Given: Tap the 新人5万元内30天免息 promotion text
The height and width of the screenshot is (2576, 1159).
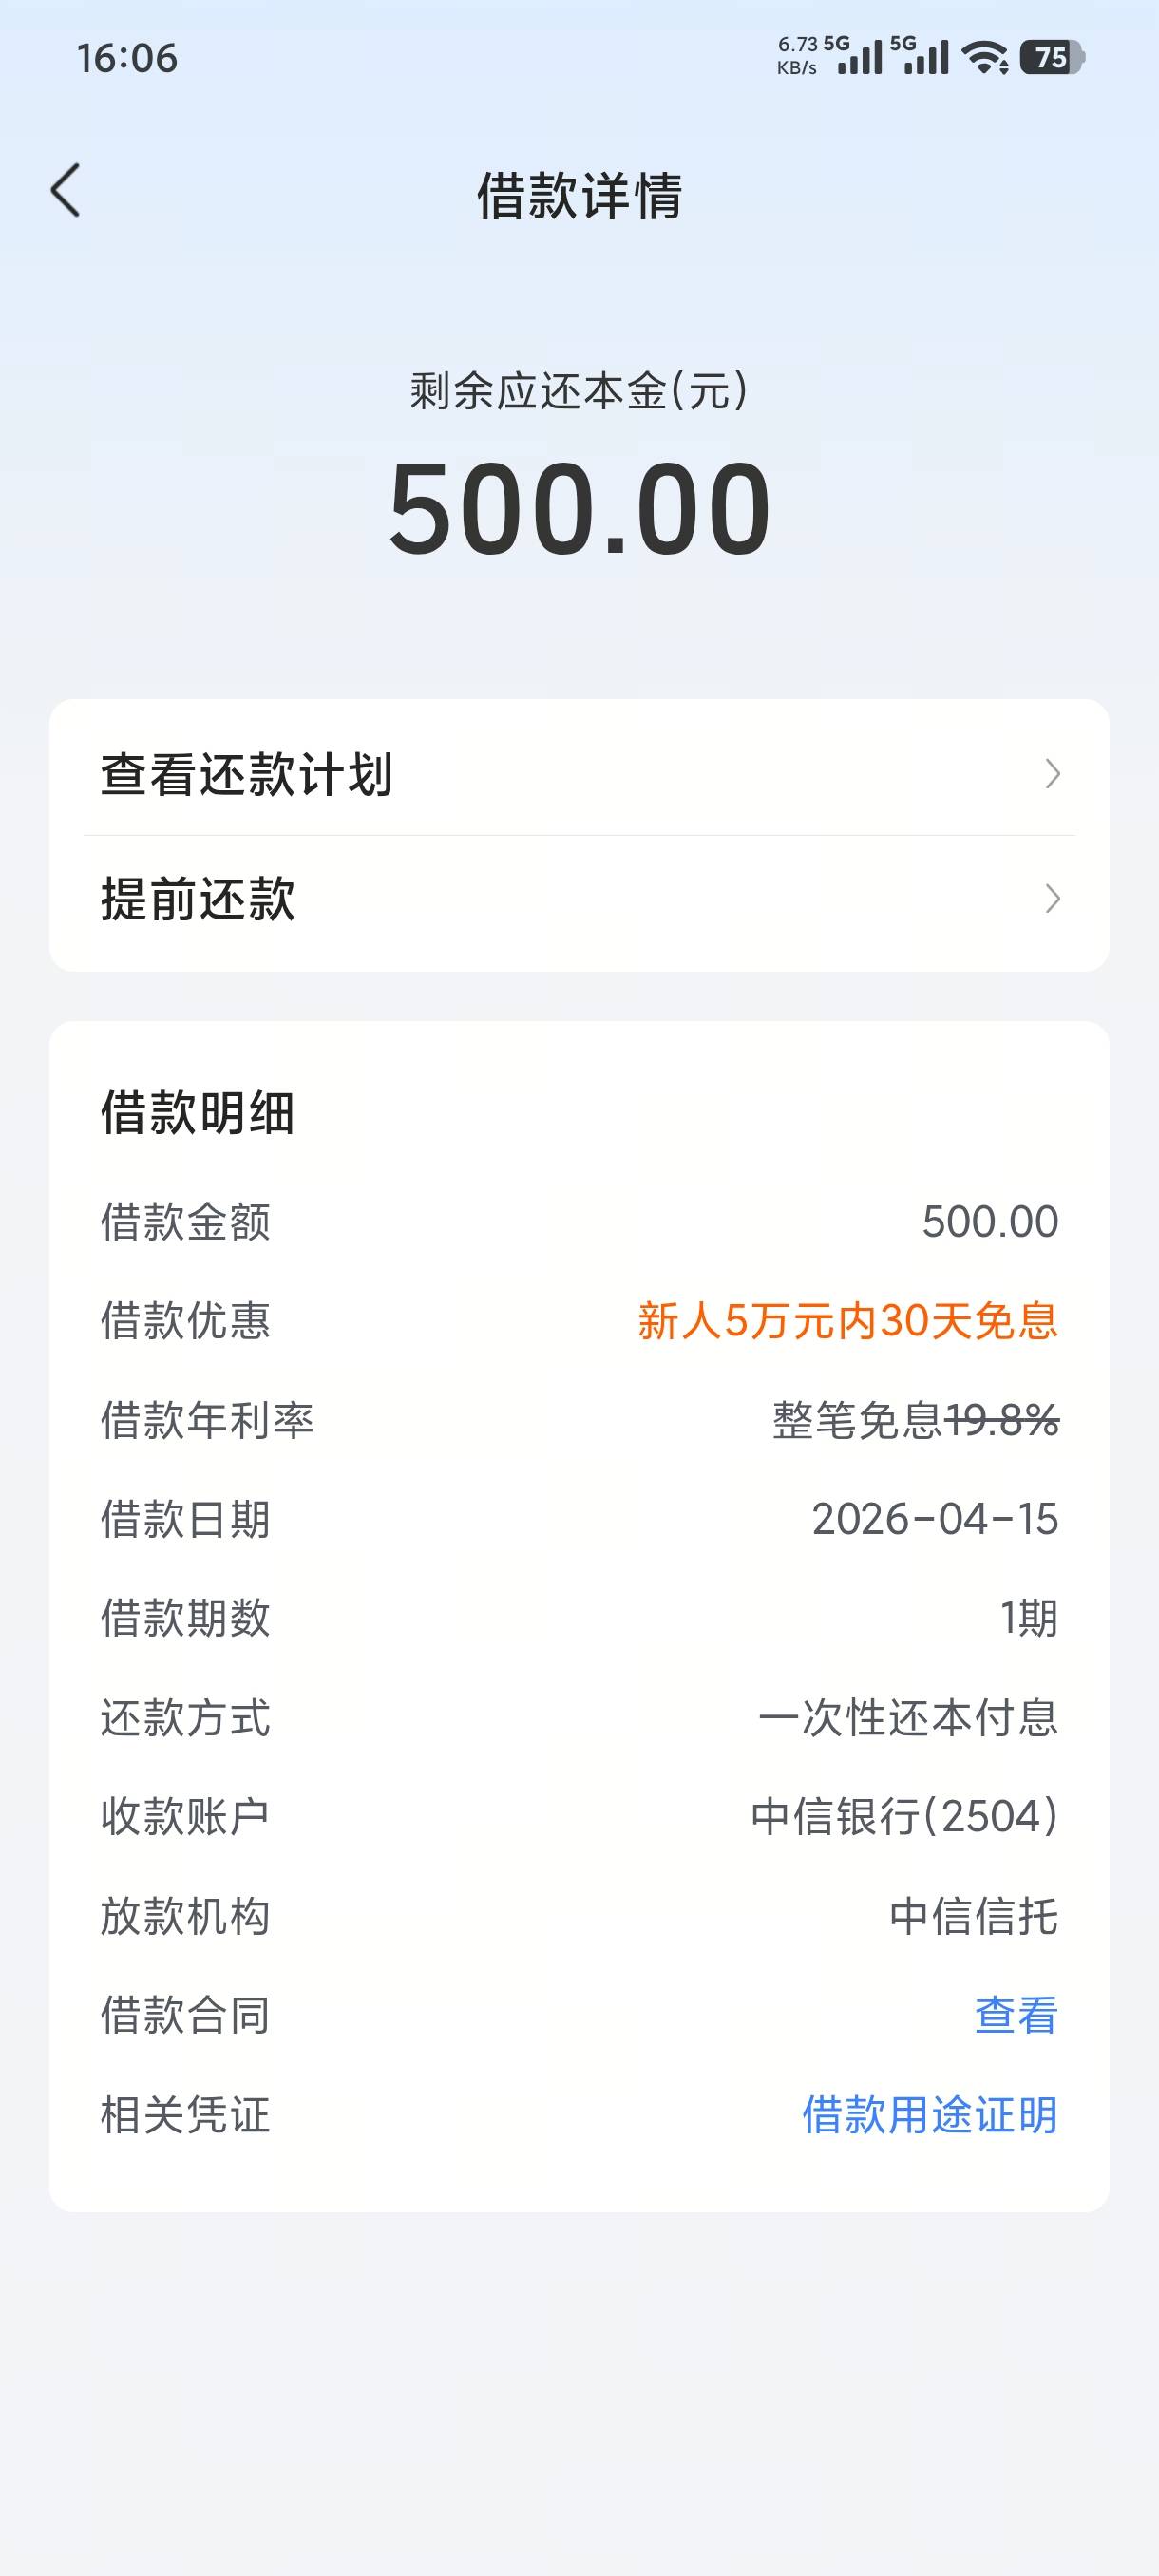Looking at the screenshot, I should pos(847,1321).
